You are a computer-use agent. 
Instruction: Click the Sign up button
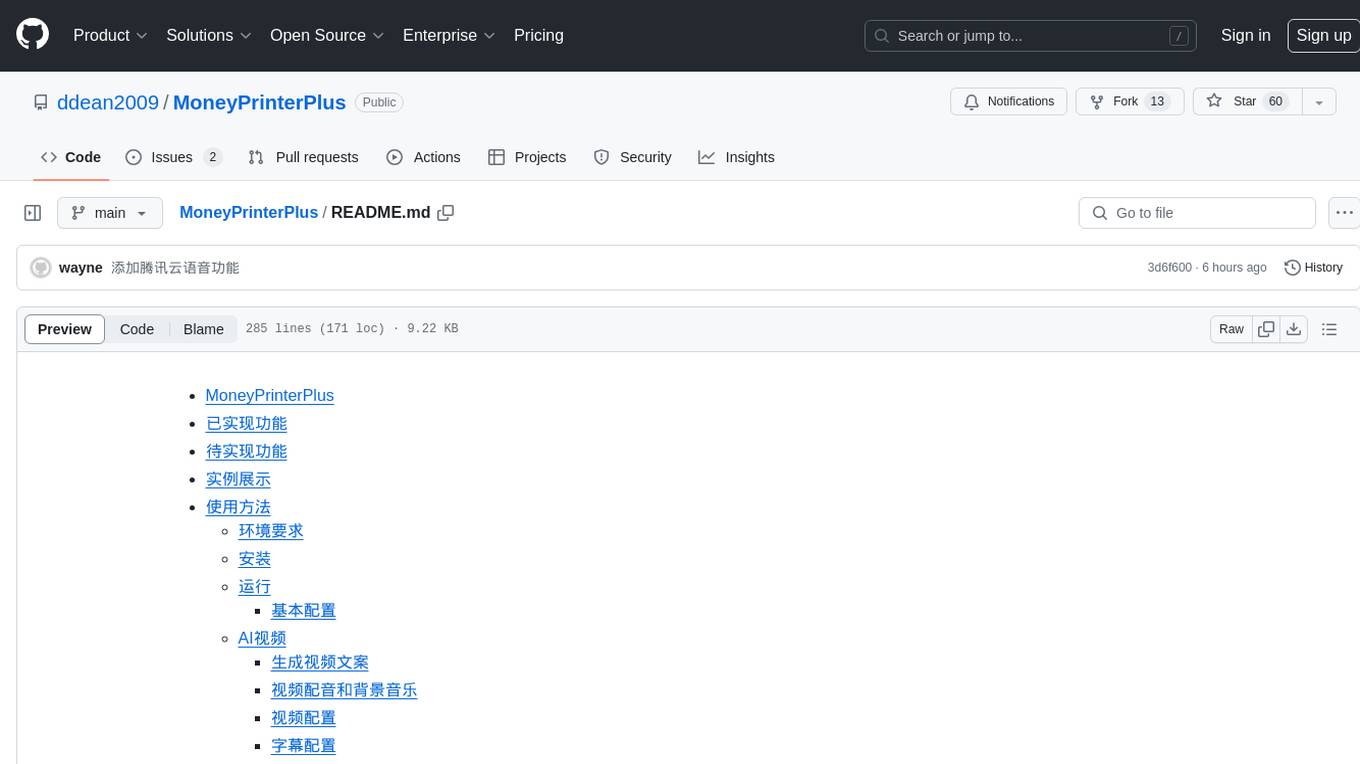point(1323,35)
